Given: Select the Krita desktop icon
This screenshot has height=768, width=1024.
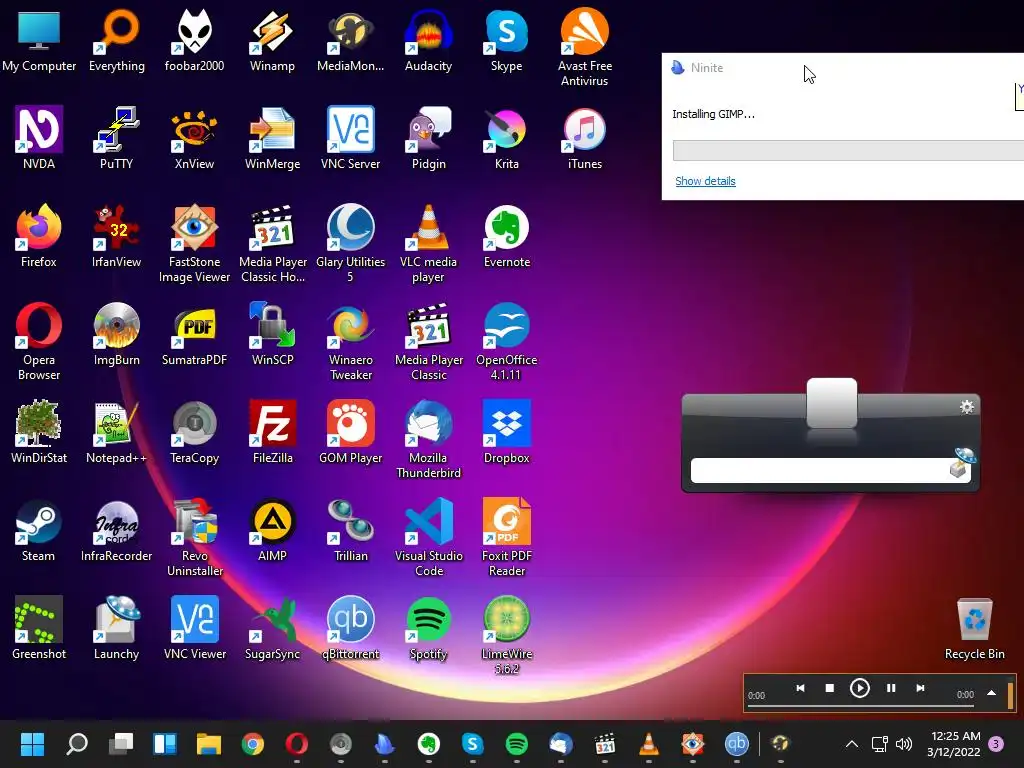Looking at the screenshot, I should pyautogui.click(x=506, y=138).
